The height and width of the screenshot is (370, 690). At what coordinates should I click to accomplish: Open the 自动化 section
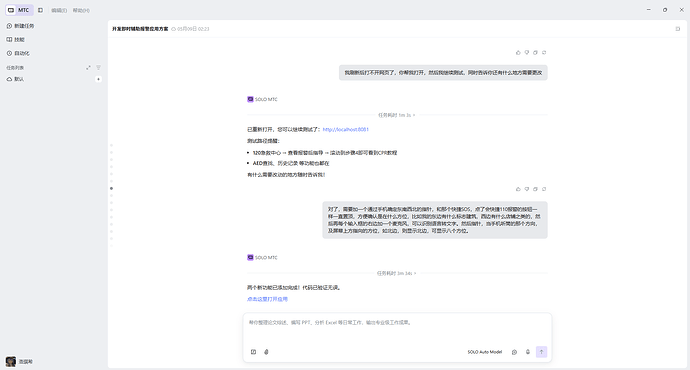[18, 53]
